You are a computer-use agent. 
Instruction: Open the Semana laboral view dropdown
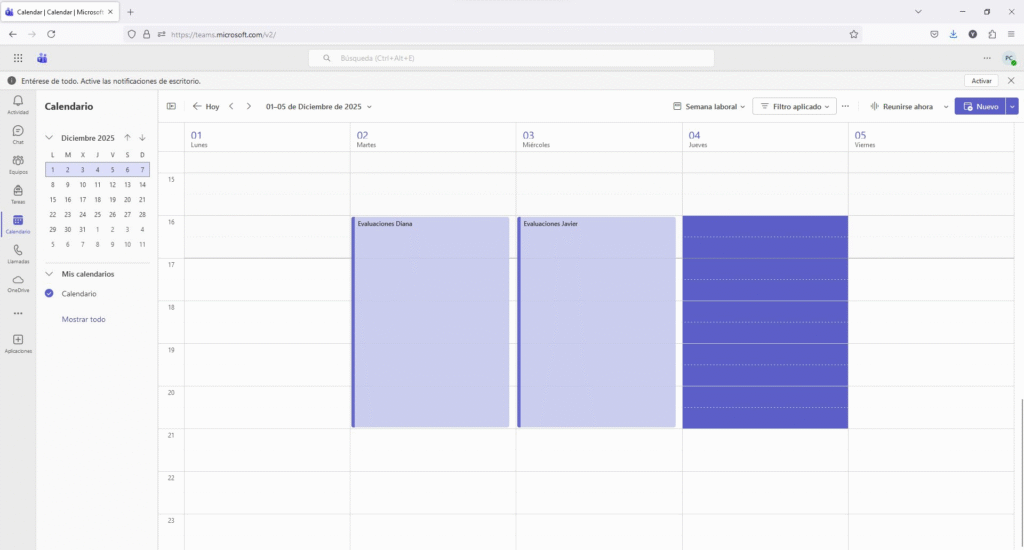[x=709, y=106]
